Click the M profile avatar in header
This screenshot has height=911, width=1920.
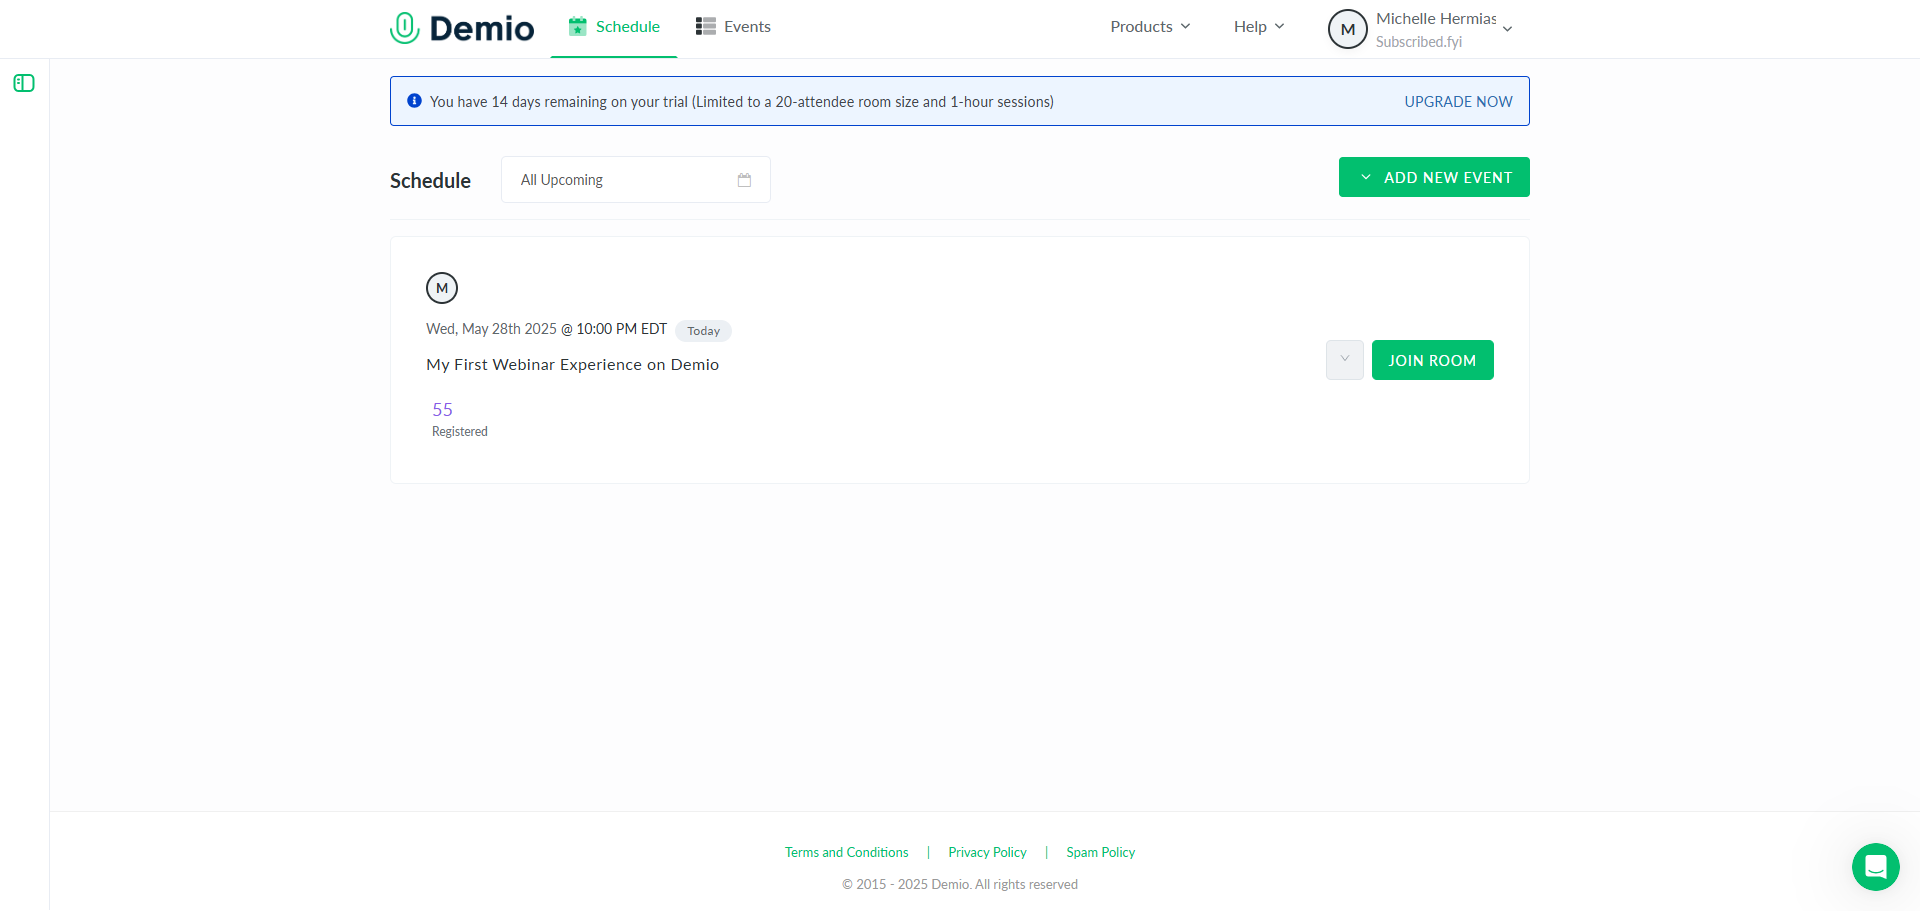[1347, 29]
